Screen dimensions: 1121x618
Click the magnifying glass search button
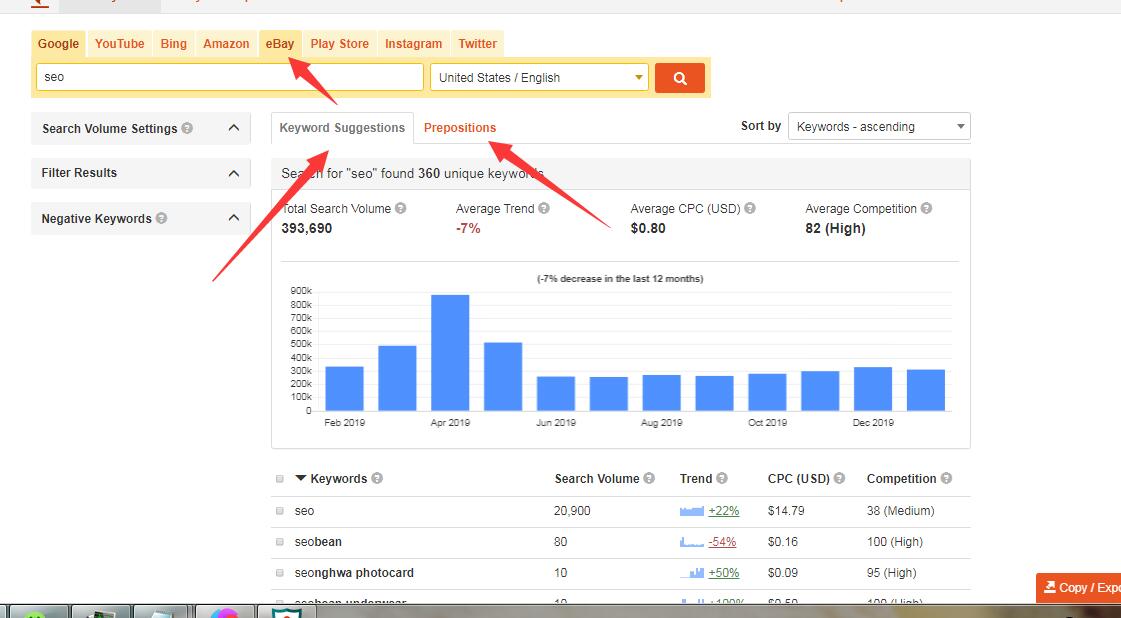[x=679, y=77]
